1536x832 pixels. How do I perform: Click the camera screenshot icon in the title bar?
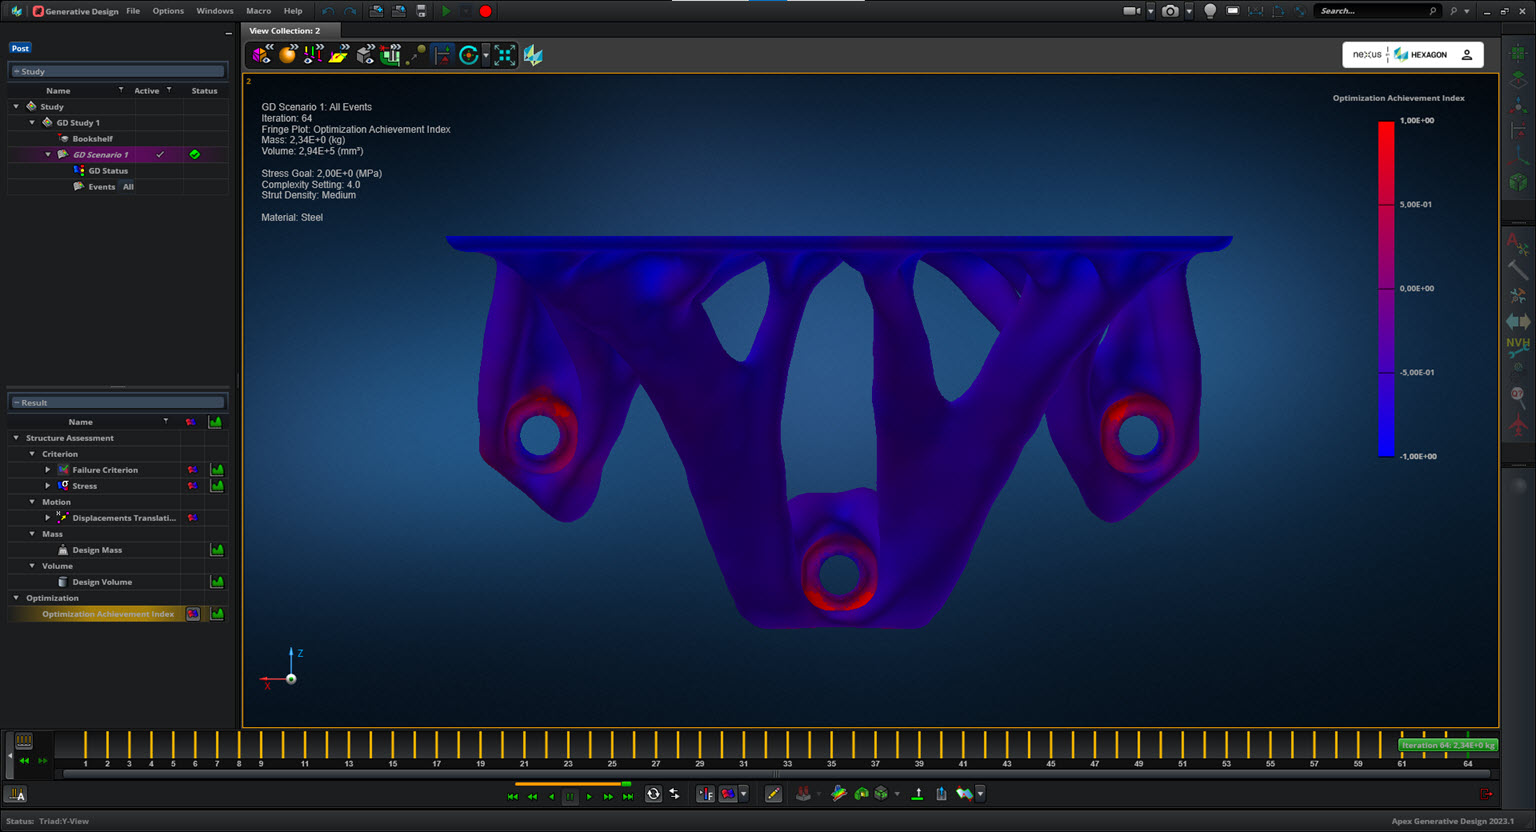point(1170,11)
